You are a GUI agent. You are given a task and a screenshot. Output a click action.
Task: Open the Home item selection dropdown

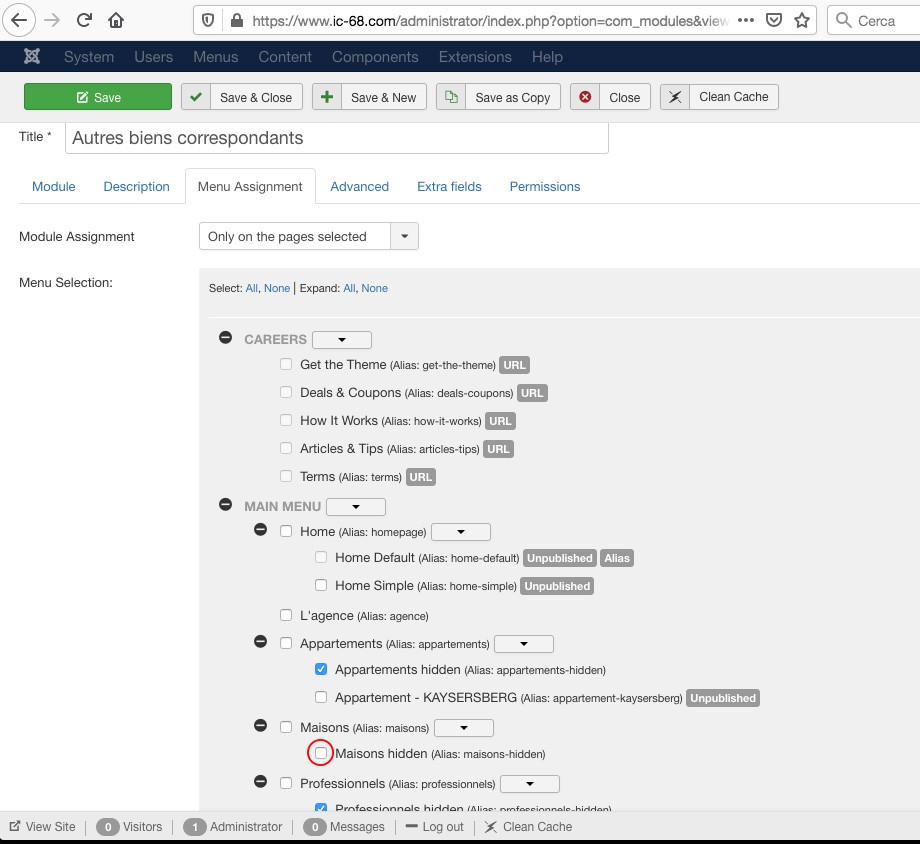coord(461,532)
